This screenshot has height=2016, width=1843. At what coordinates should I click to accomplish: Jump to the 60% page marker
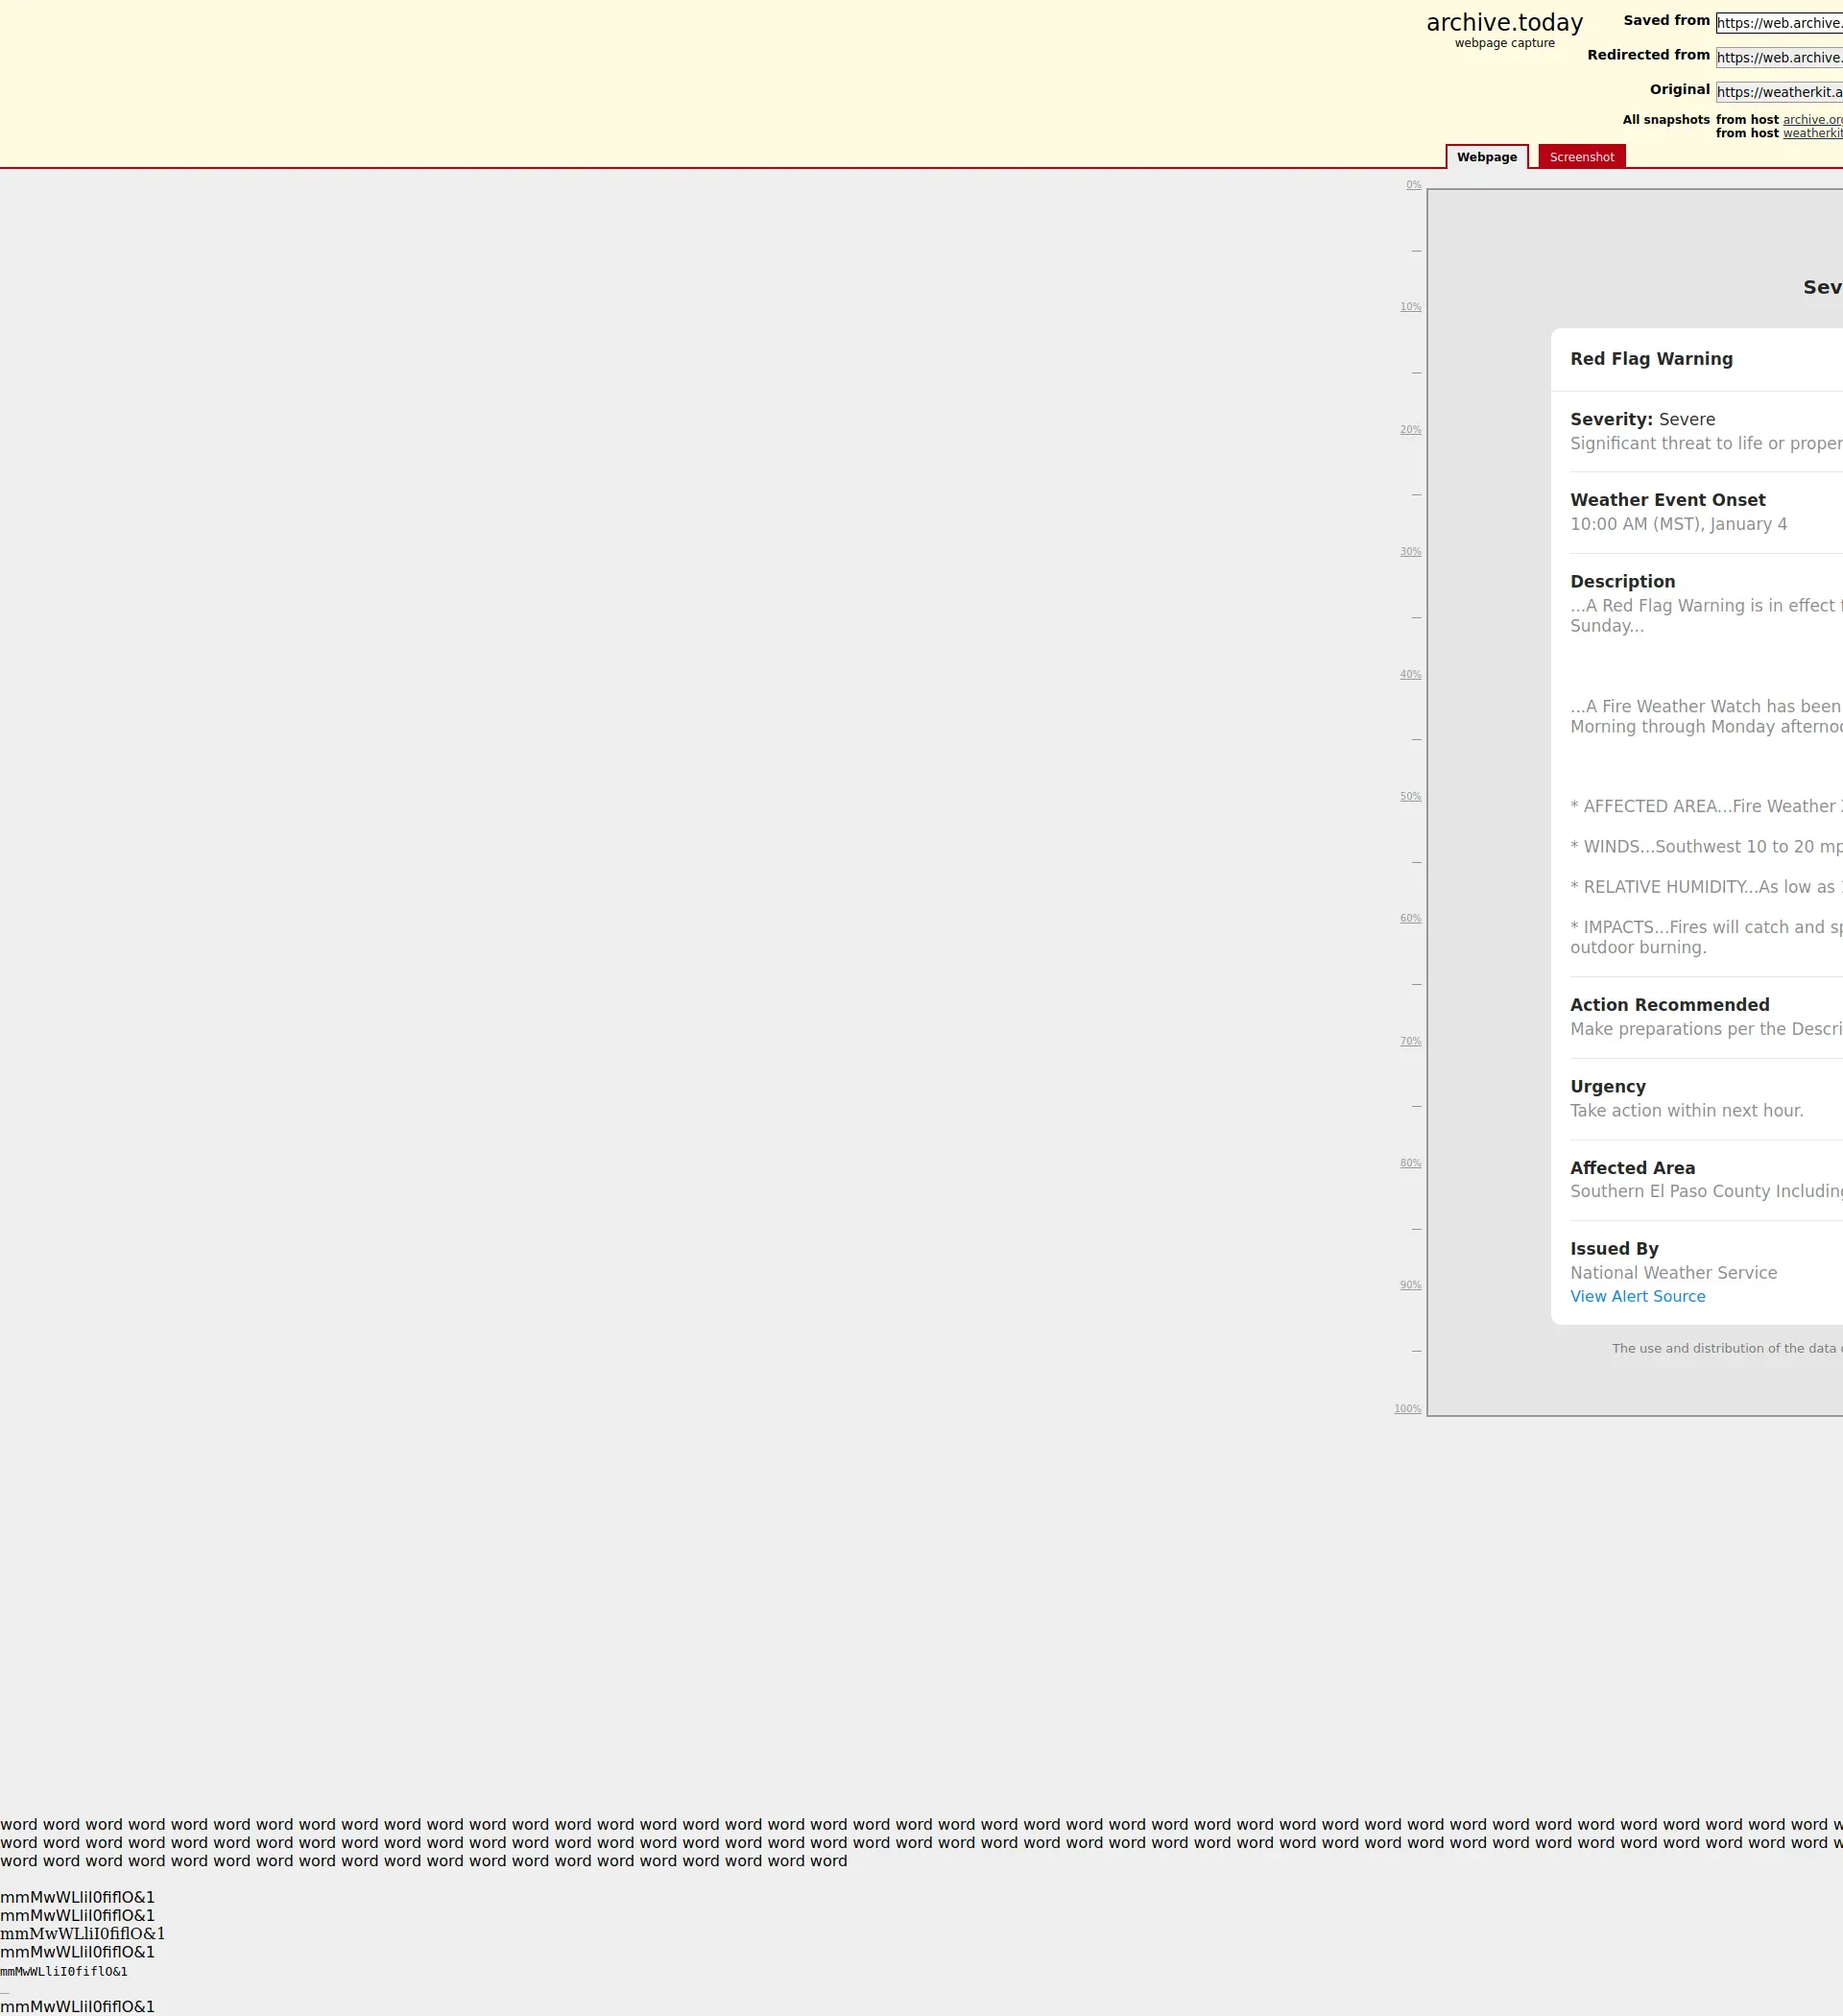(x=1410, y=919)
